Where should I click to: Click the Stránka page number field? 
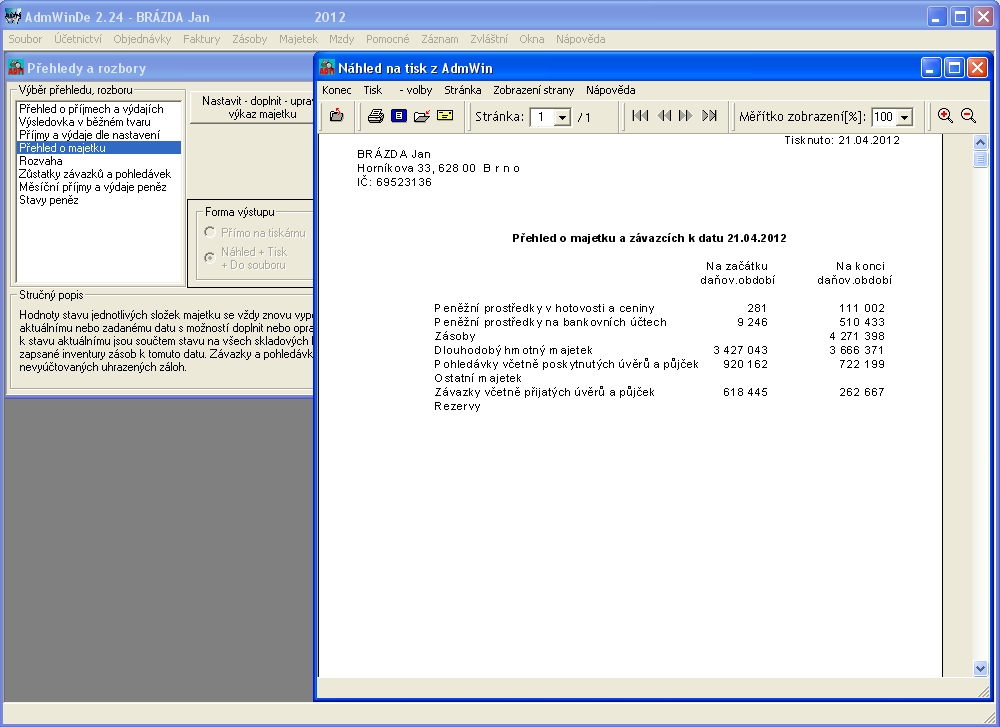pos(543,117)
